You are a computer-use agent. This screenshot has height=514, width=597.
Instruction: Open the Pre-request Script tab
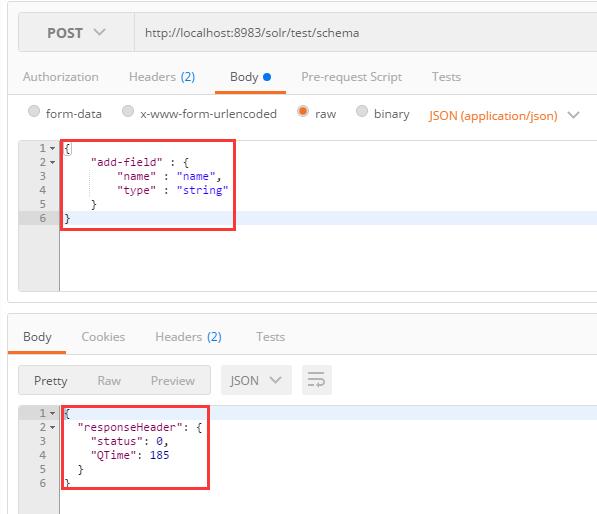[351, 77]
